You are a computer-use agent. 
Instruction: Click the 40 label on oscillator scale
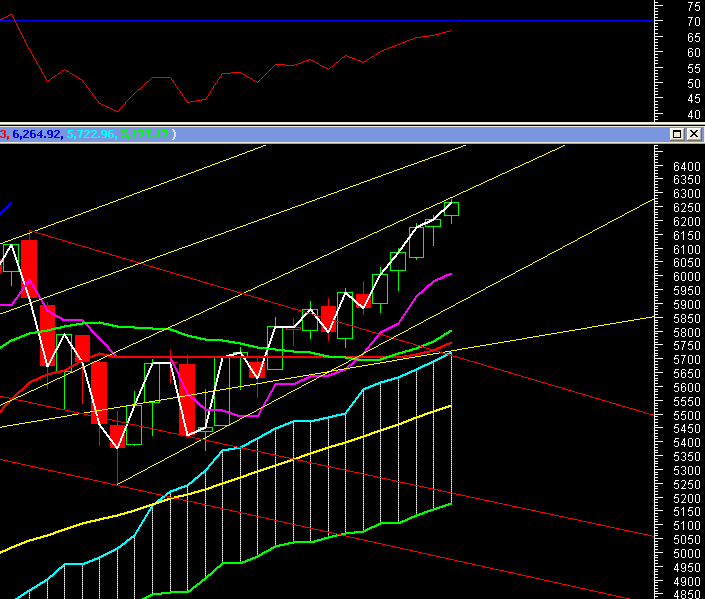coord(694,115)
